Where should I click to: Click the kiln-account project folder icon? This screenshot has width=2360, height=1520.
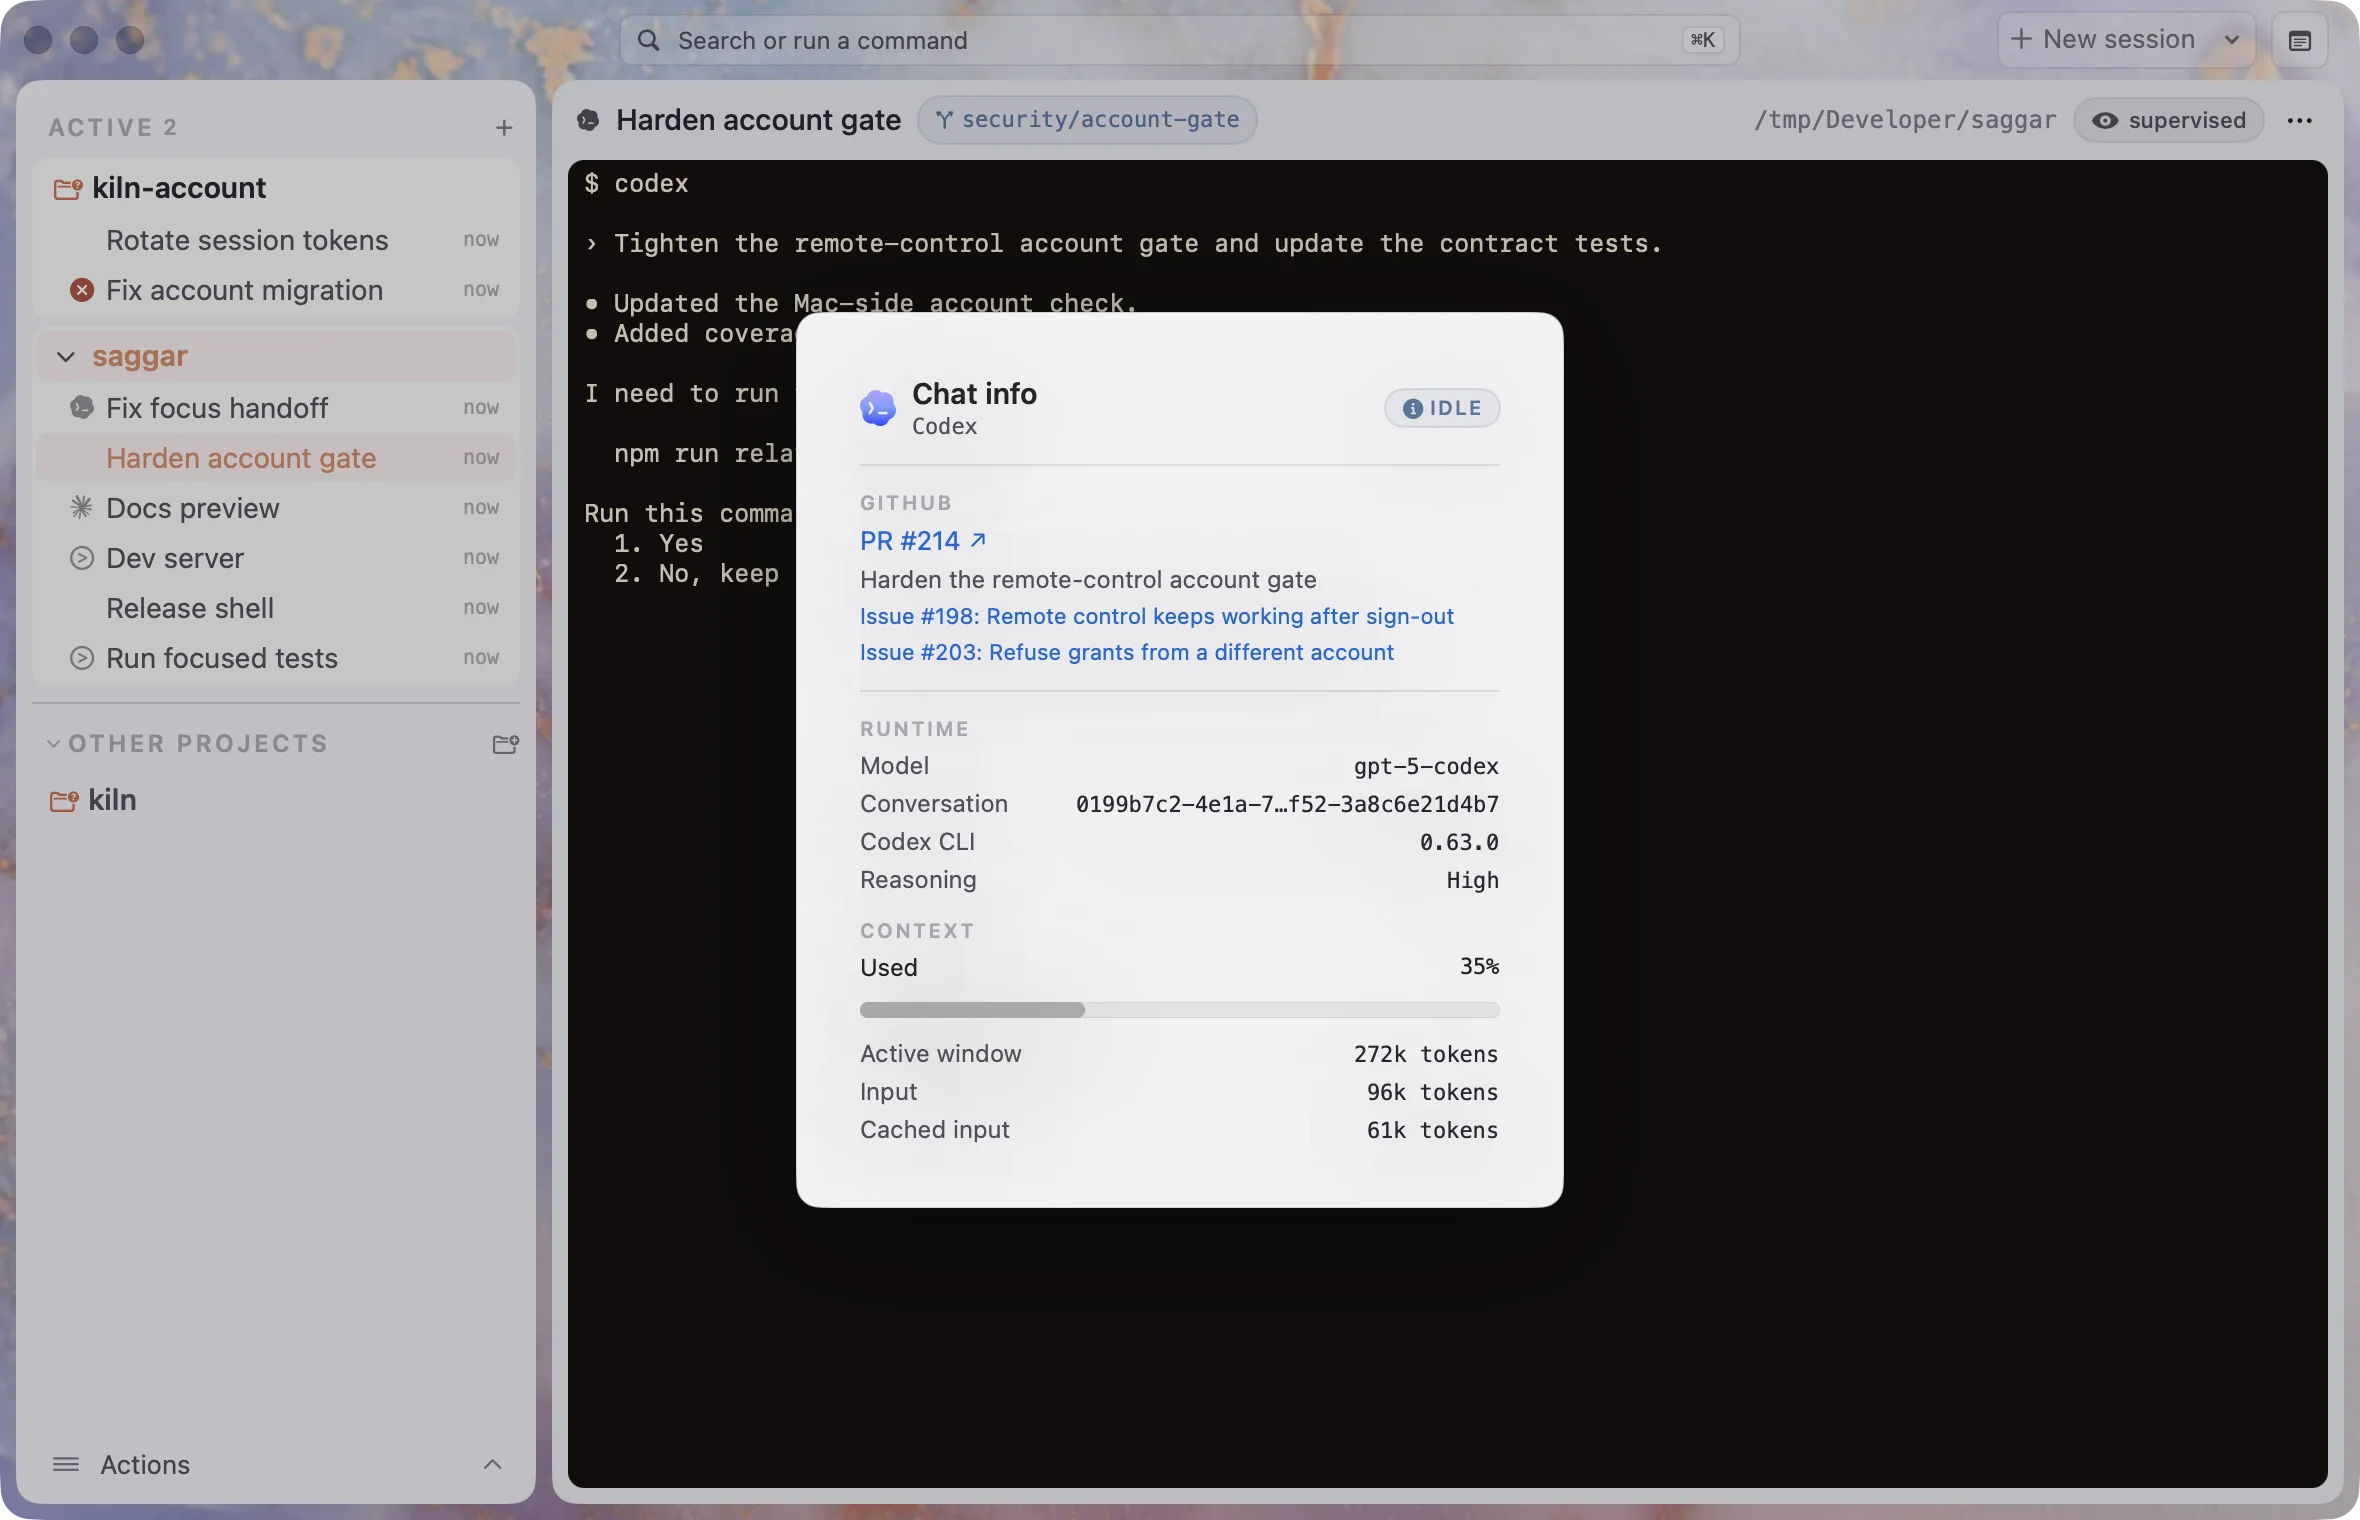67,188
